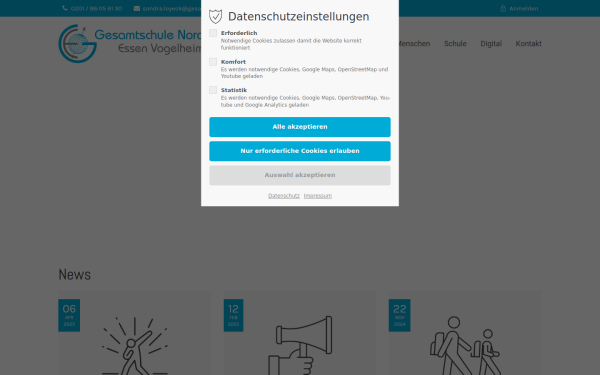The image size is (600, 375).
Task: Open the megaphone news card from 12 Feb
Action: pos(300,333)
